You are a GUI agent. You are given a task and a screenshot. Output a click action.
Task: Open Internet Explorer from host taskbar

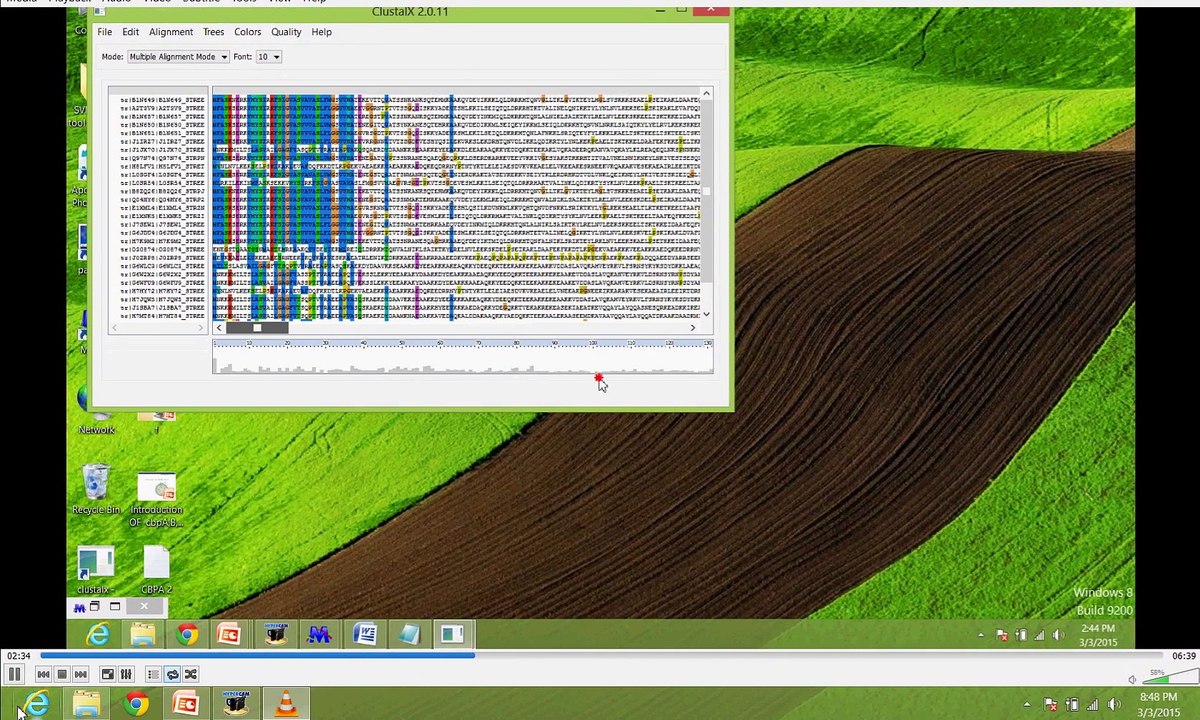(36, 705)
